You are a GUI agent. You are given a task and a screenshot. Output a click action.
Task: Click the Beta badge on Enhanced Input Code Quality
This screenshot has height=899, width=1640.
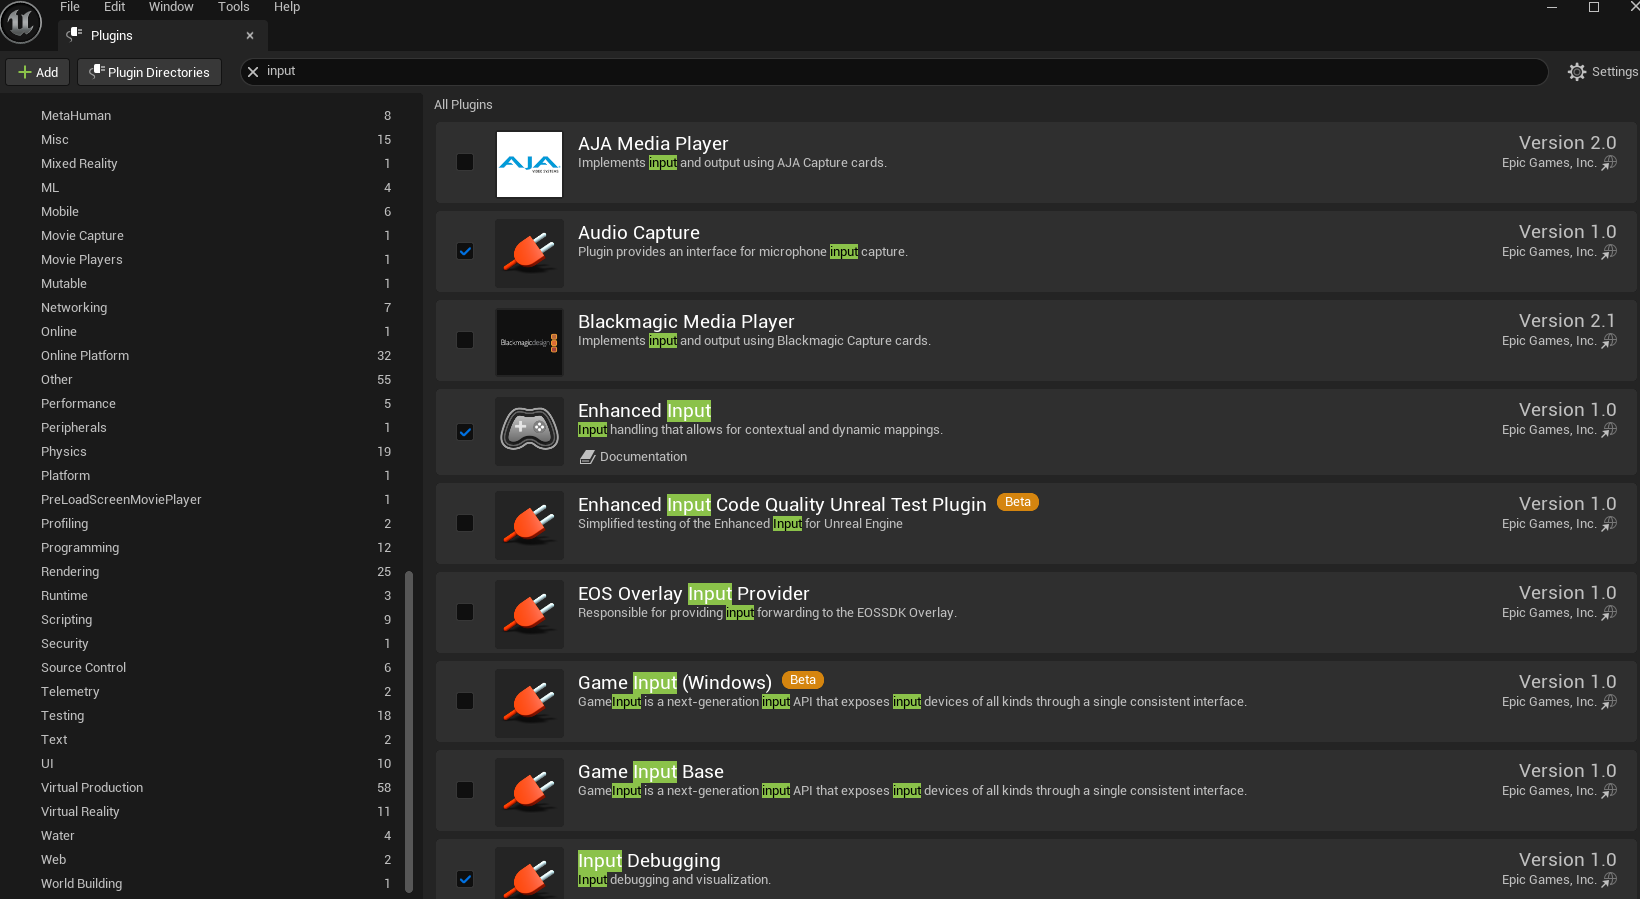pos(1017,502)
